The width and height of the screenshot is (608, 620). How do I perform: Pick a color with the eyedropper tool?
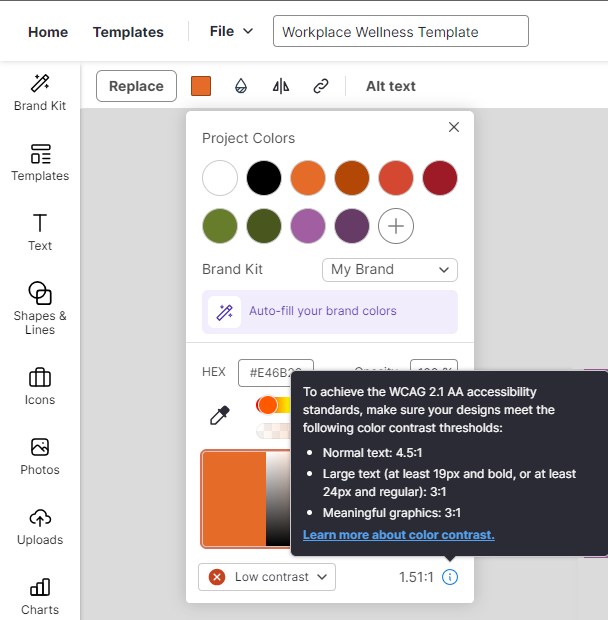(x=220, y=415)
